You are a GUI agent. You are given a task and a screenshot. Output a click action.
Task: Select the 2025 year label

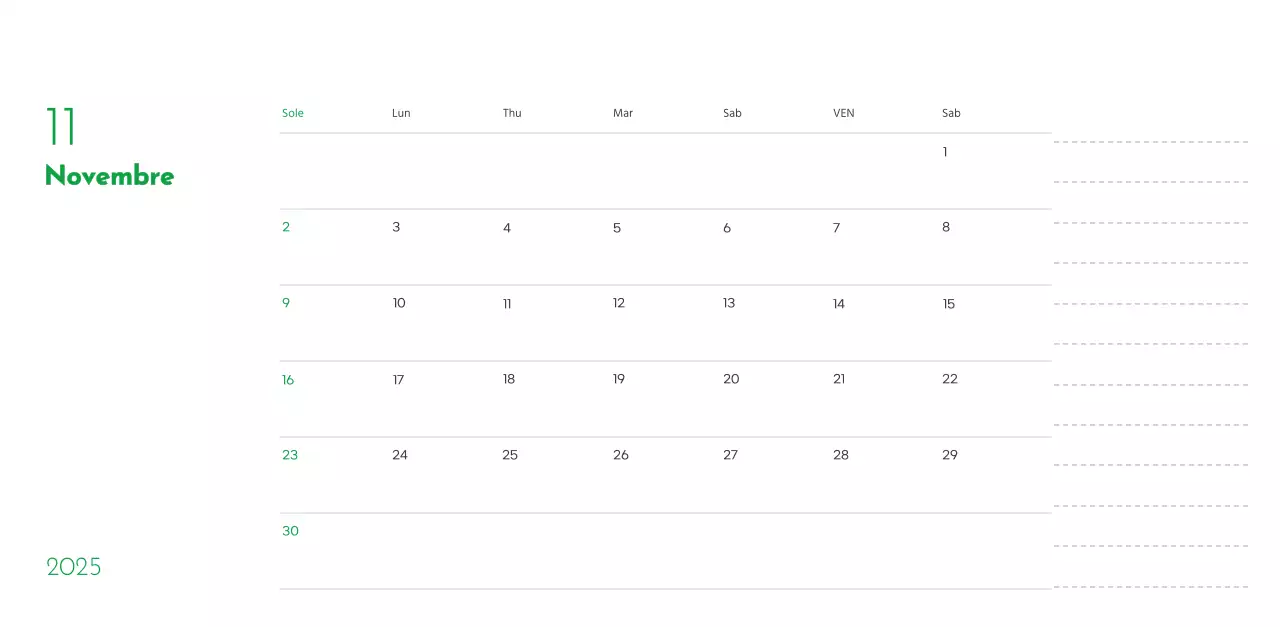[74, 567]
